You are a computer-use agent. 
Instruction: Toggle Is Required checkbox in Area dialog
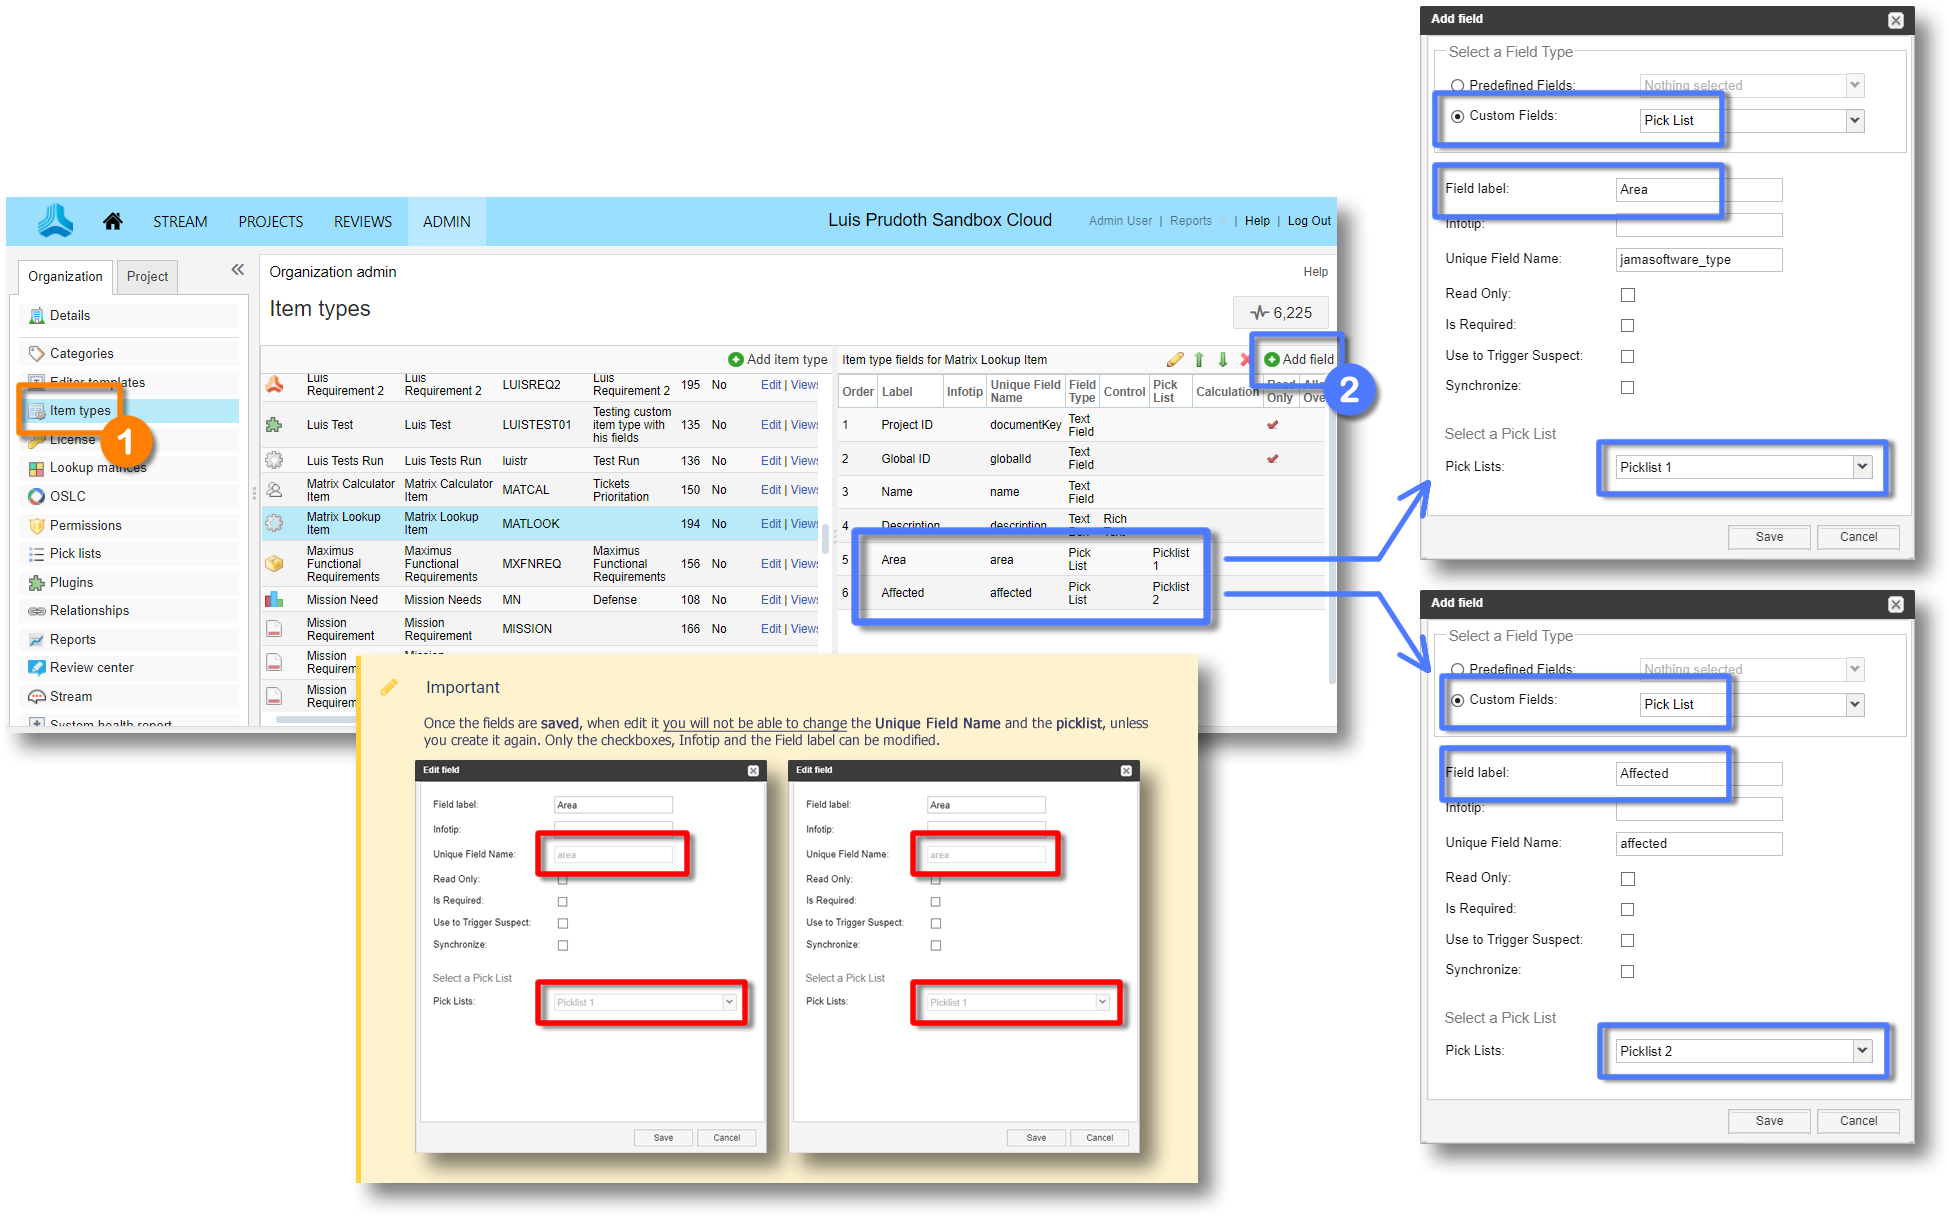(1628, 325)
